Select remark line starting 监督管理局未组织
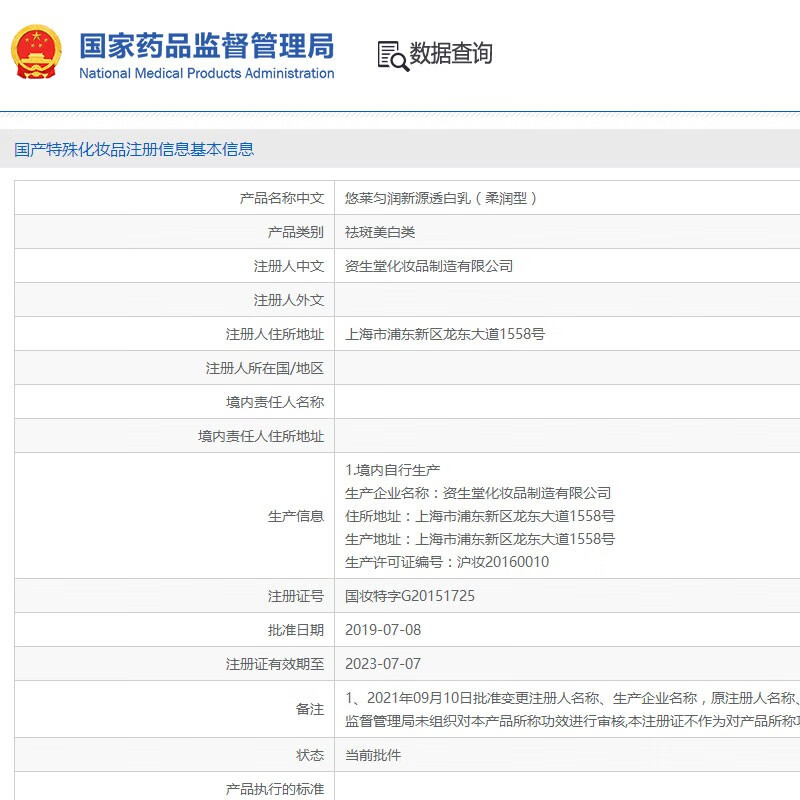The width and height of the screenshot is (800, 800). coord(572,721)
